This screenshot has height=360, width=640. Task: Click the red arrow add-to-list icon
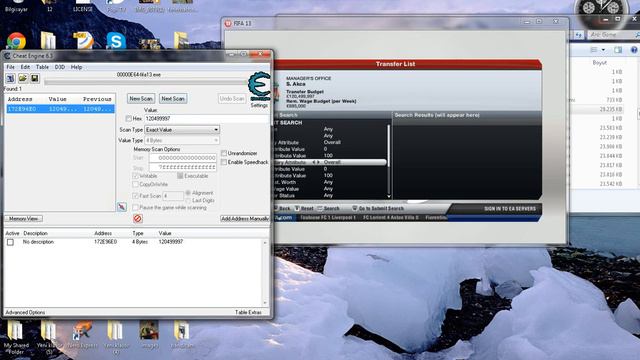point(122,207)
